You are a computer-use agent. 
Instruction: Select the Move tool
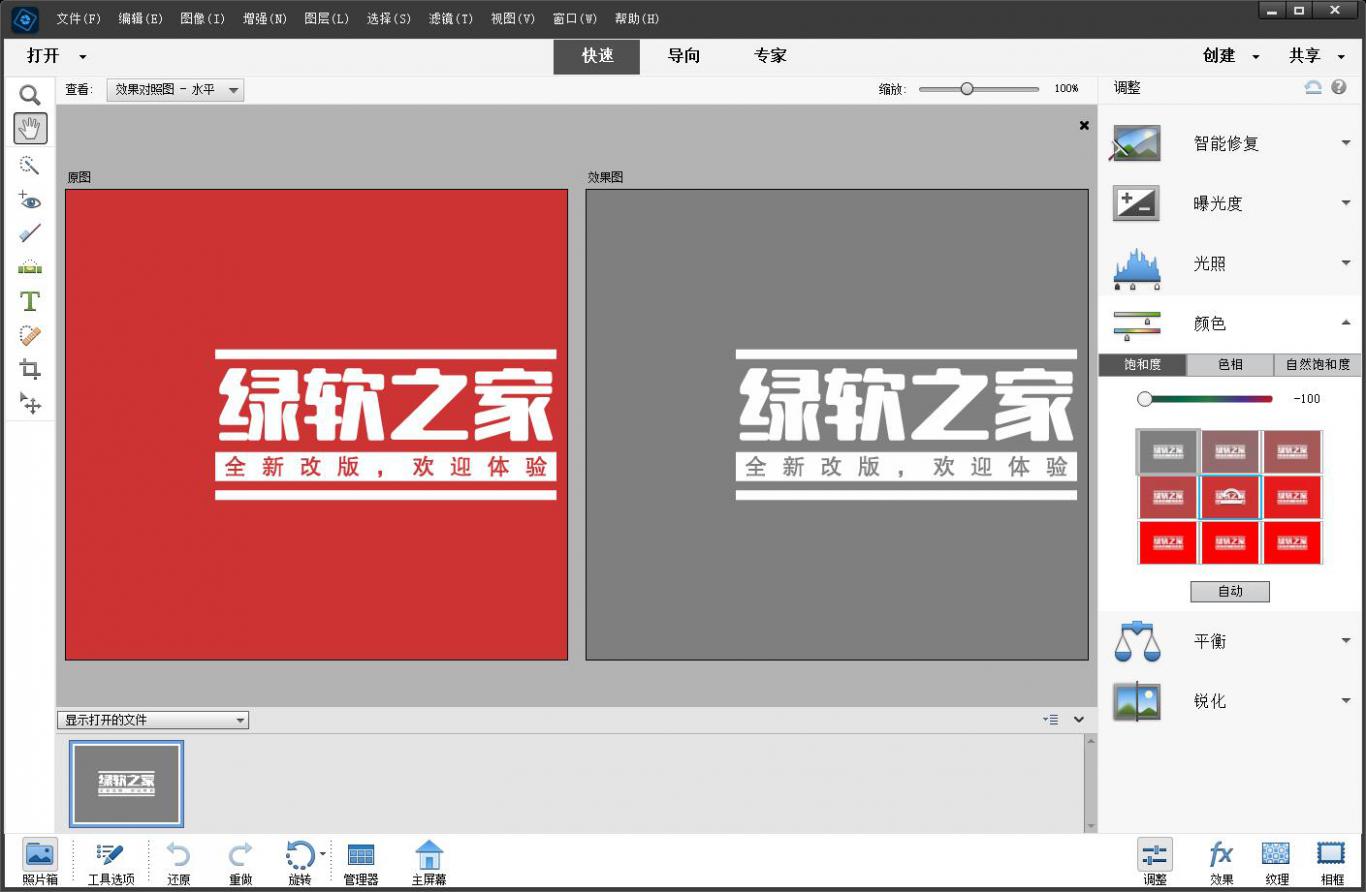tap(30, 403)
